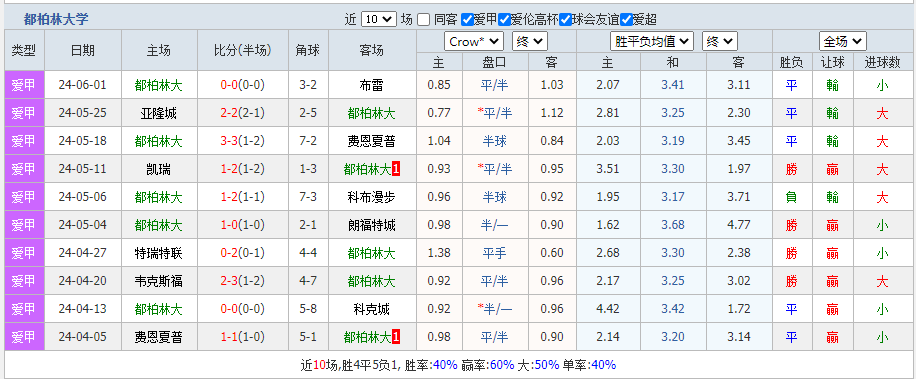Open the 胜平负均值 dropdown
This screenshot has height=379, width=916.
pos(652,41)
